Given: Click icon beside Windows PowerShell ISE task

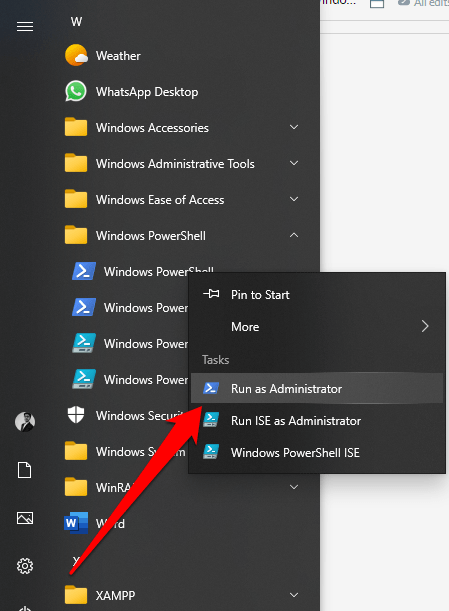Looking at the screenshot, I should click(x=211, y=452).
